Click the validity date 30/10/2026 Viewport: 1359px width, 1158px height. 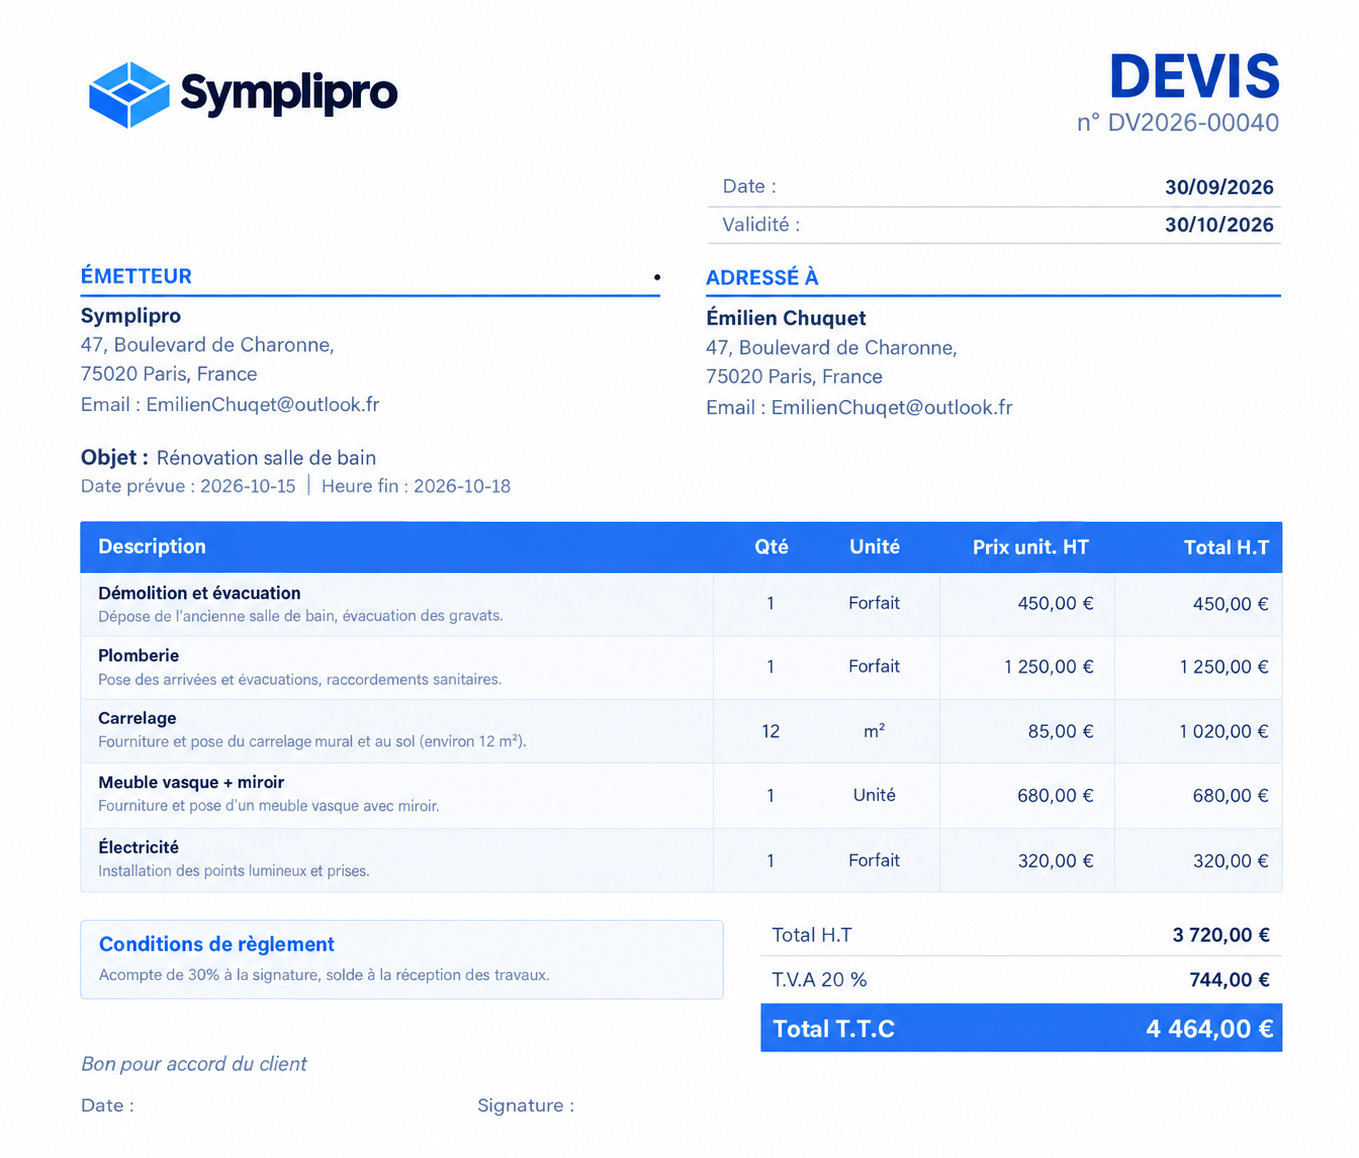[1219, 225]
